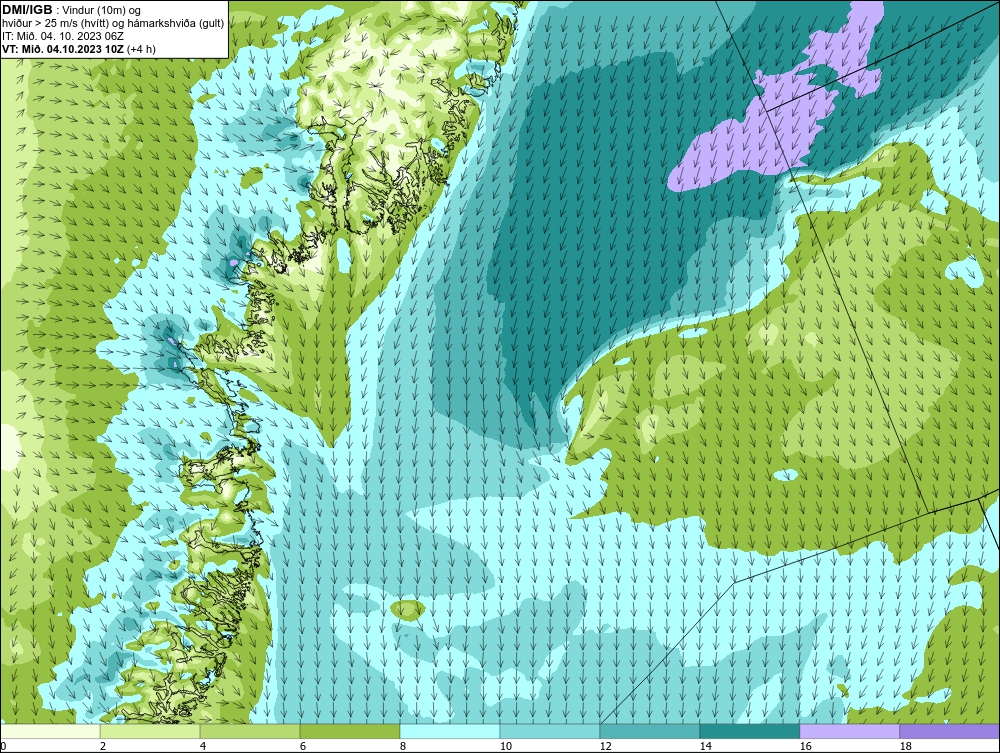The width and height of the screenshot is (1000, 753).
Task: Click the 8–10 m/s light cyan swatch
Action: pyautogui.click(x=450, y=731)
